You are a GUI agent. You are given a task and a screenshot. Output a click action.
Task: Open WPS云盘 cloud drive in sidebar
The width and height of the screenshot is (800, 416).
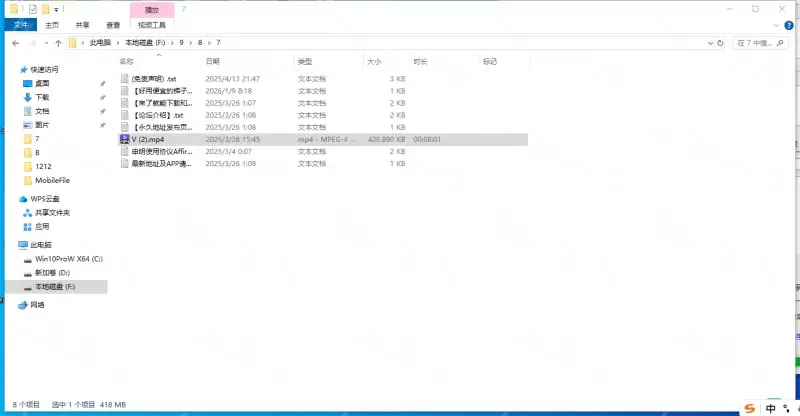pyautogui.click(x=44, y=199)
